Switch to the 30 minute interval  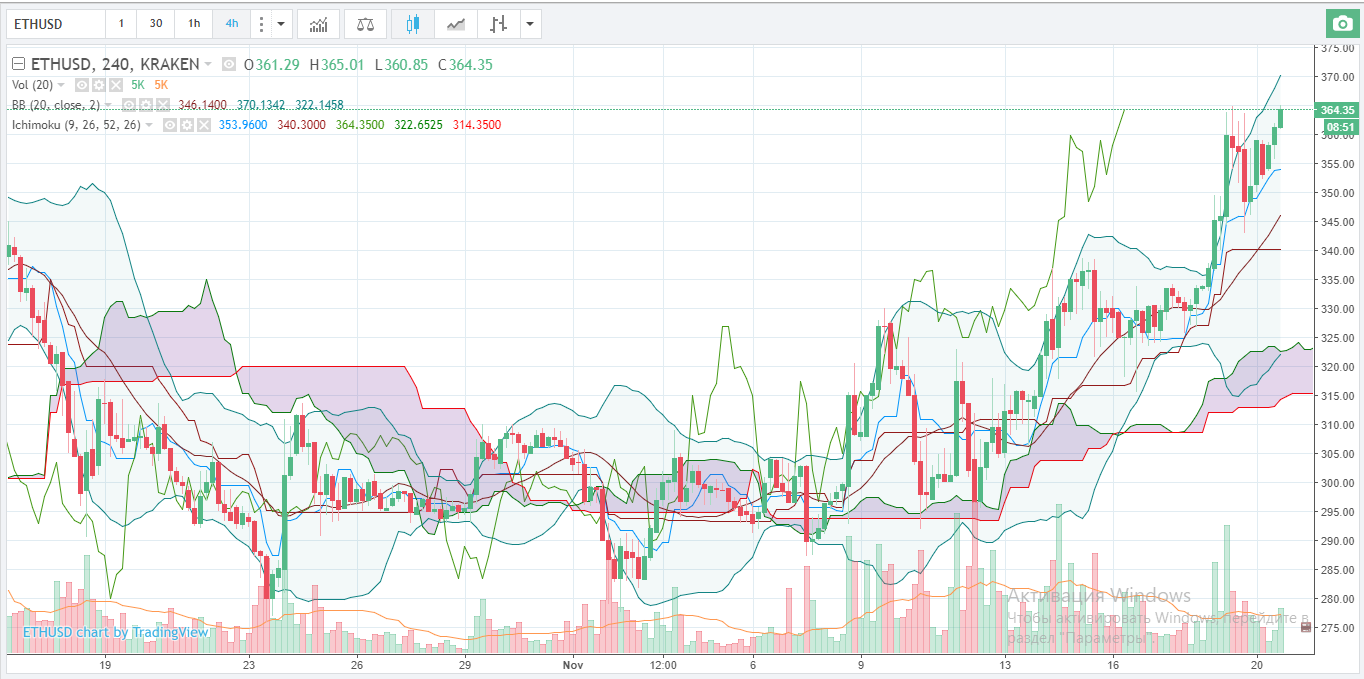(156, 23)
